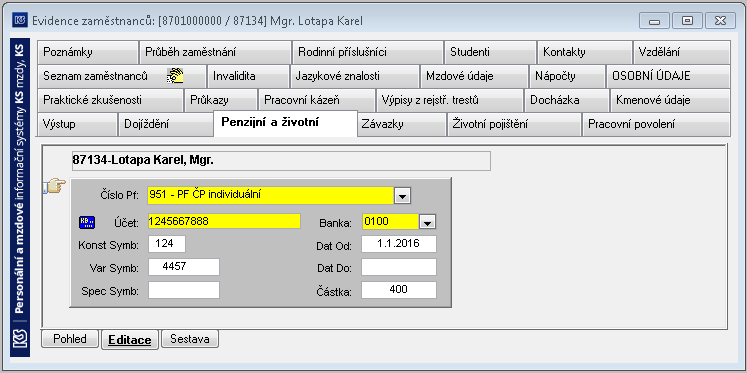Close the Evidence zaměstnanců window

pyautogui.click(x=721, y=21)
